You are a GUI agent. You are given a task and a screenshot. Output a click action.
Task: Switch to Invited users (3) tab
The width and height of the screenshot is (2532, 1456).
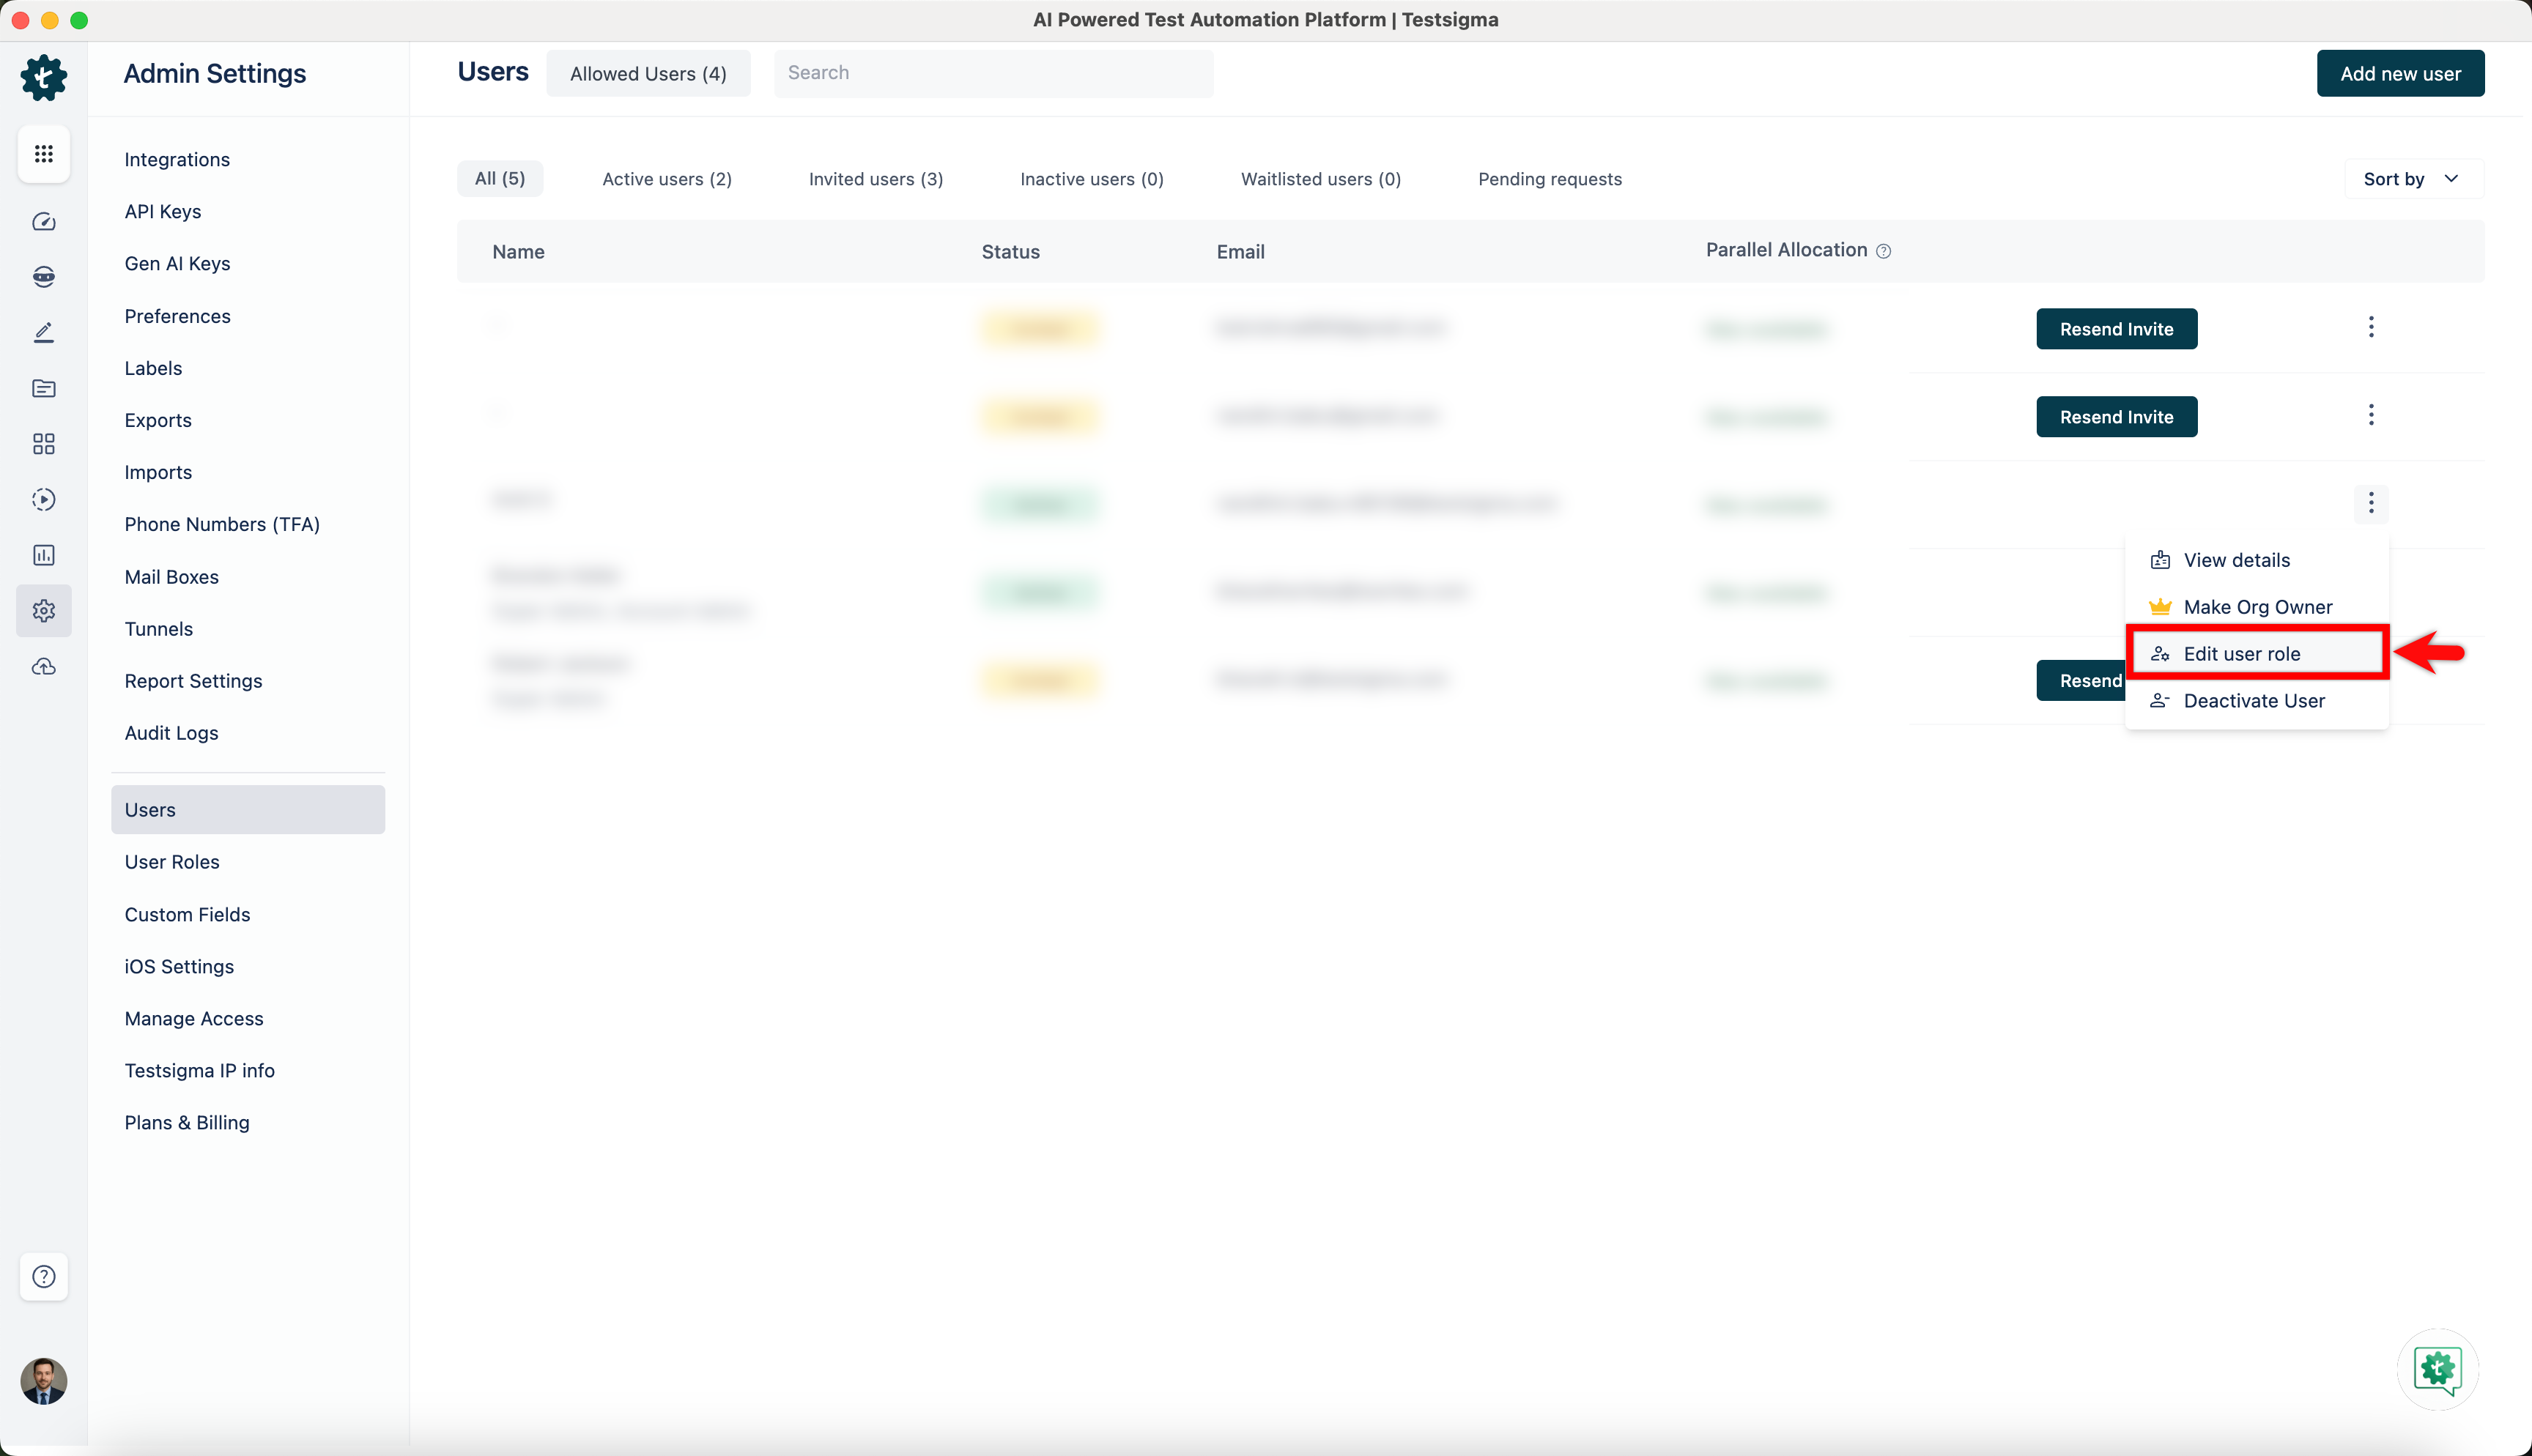pos(875,179)
